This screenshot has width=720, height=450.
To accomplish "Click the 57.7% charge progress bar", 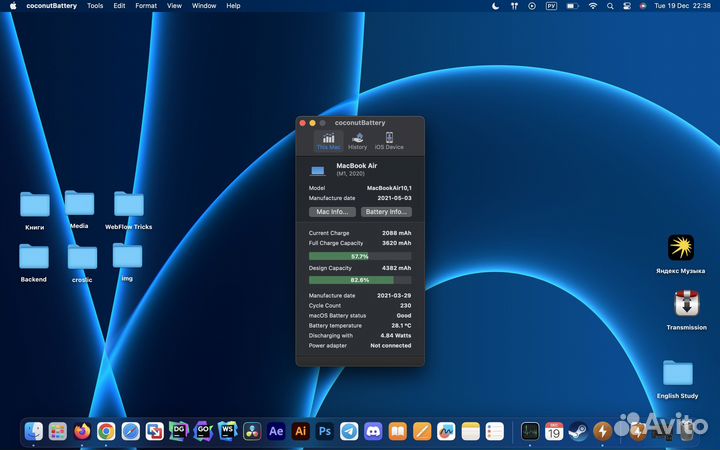I will (x=360, y=256).
